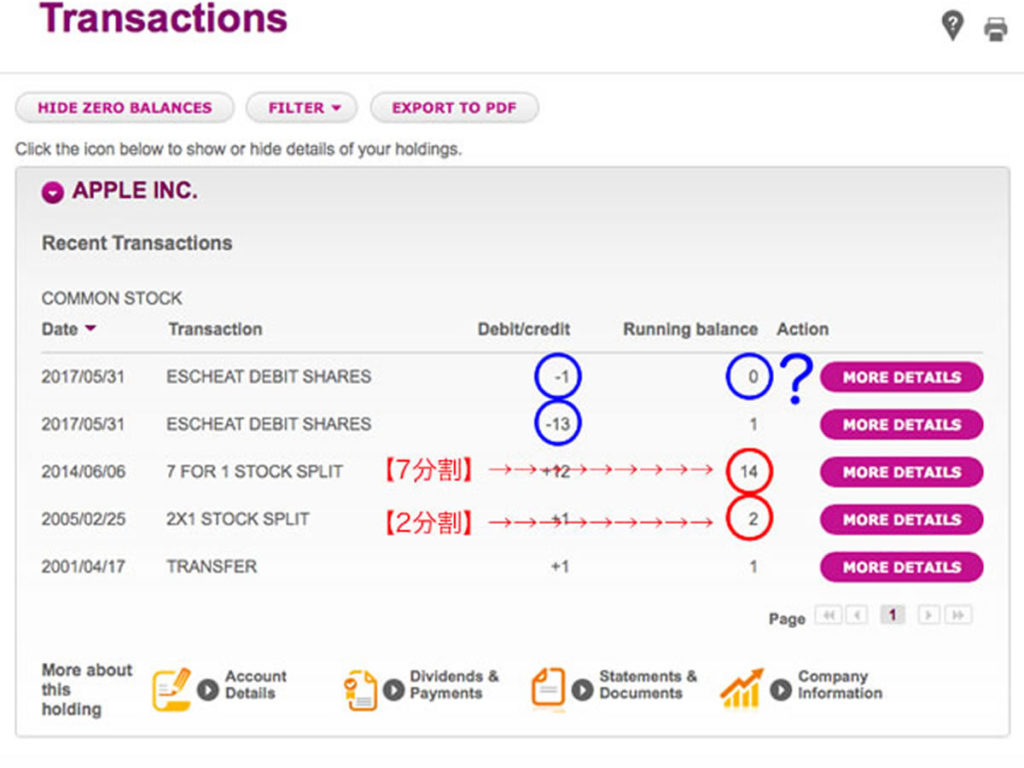Select page 1 in pagination
Screen dimensions: 1024x768
point(892,615)
